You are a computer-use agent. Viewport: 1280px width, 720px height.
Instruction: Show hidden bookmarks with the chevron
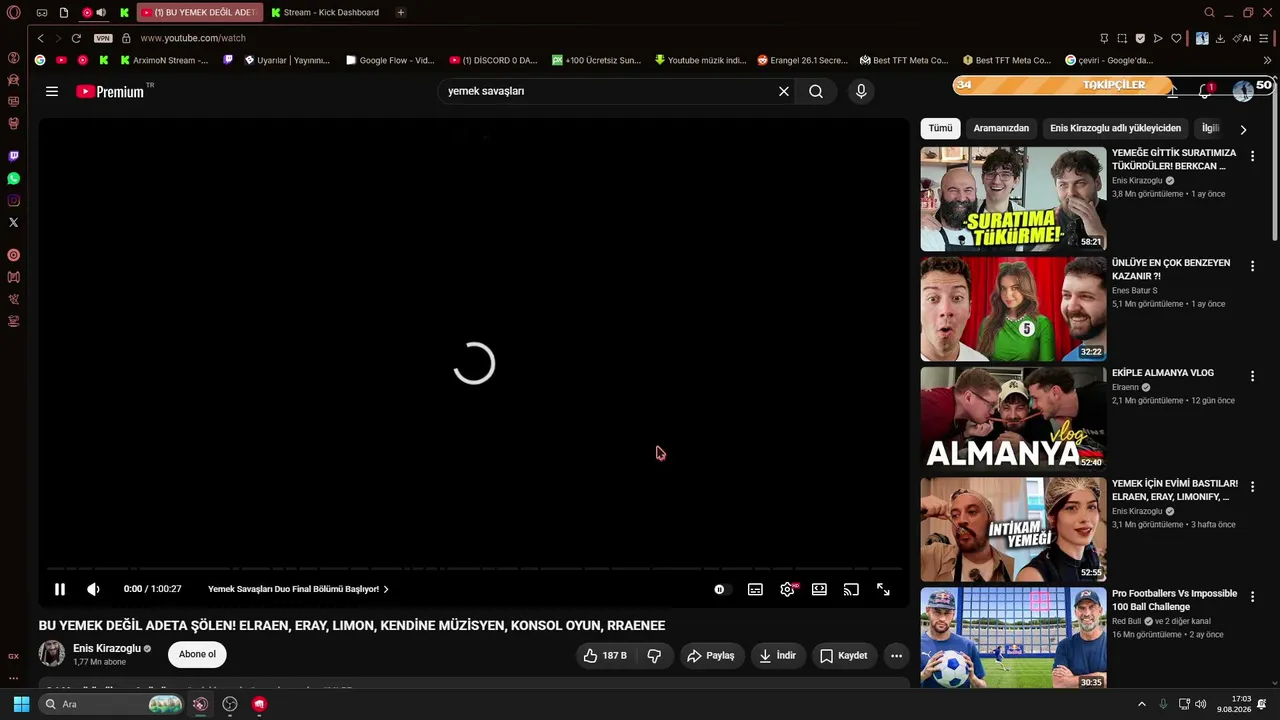(1268, 60)
